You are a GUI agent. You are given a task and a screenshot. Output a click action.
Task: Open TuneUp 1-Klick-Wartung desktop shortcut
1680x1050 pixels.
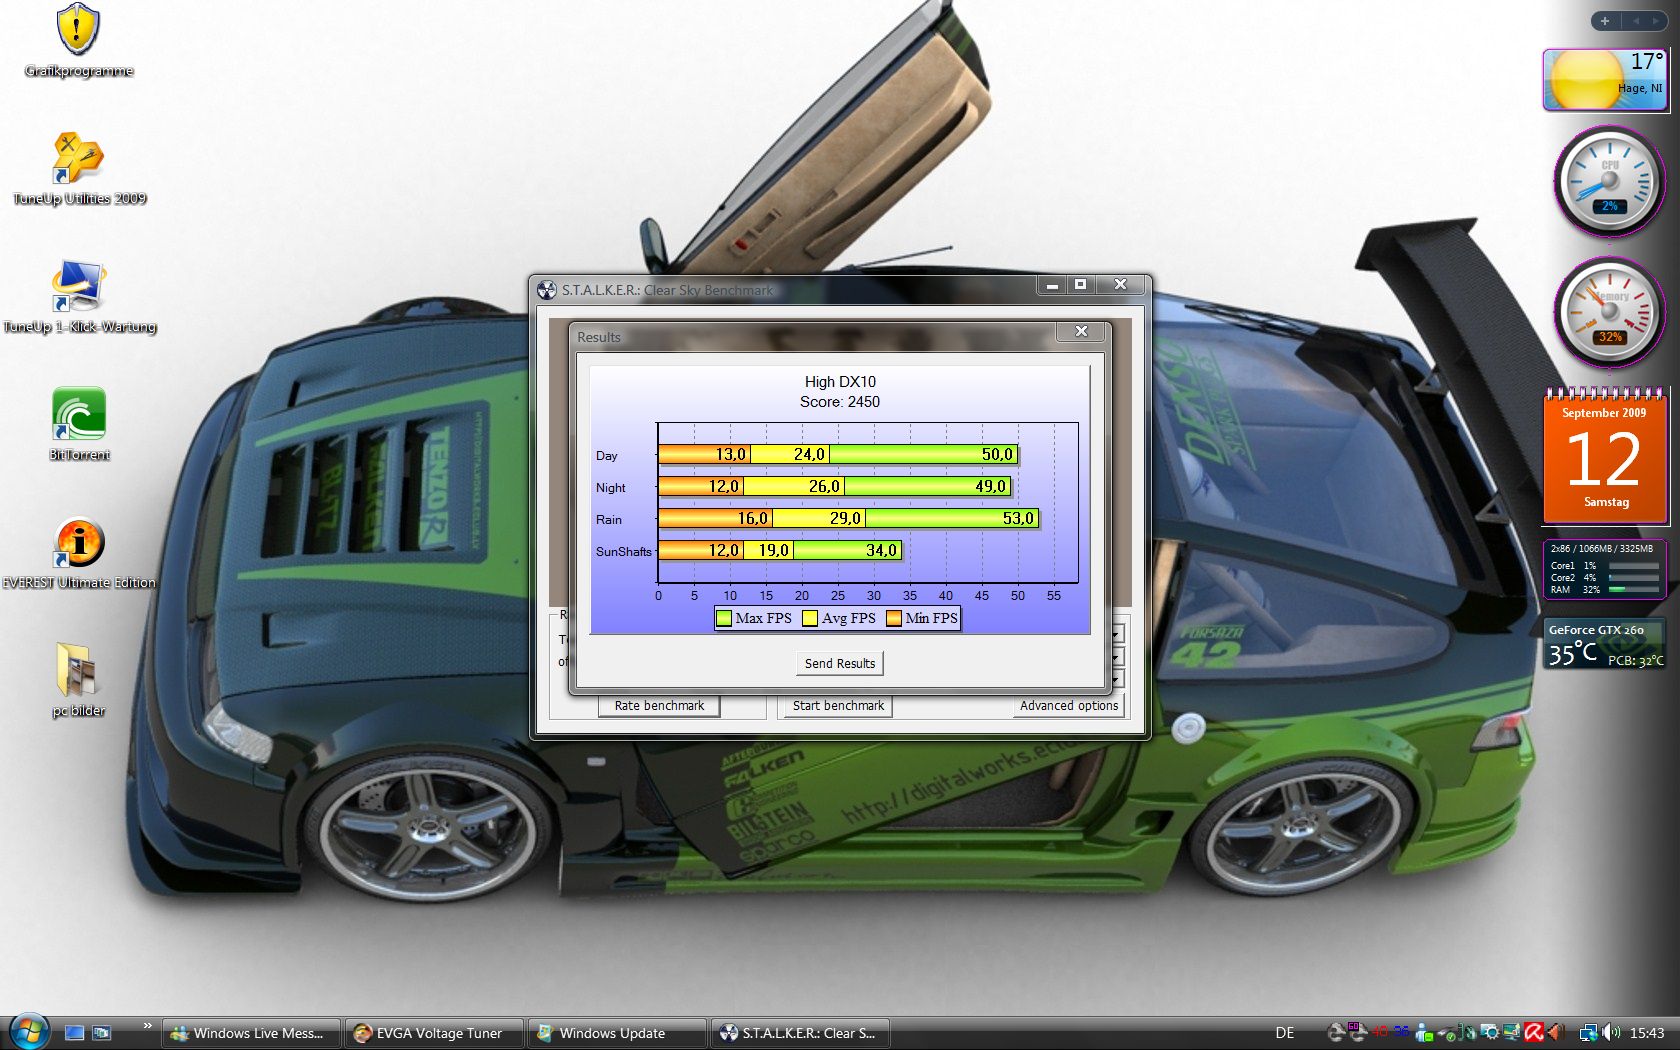(79, 296)
